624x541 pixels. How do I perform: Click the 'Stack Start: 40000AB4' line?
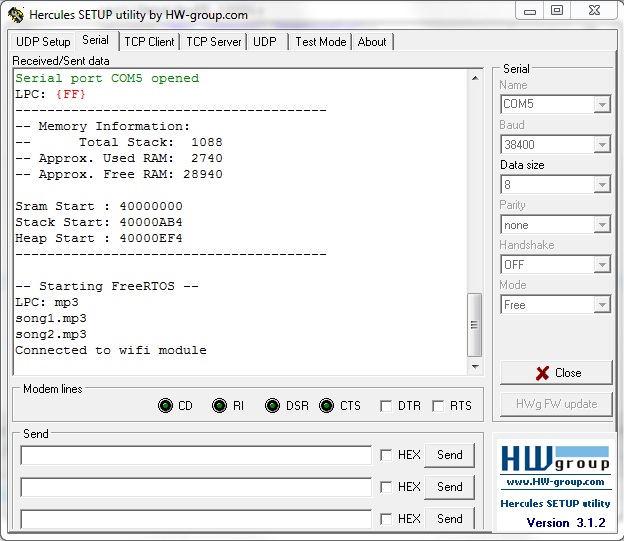pyautogui.click(x=99, y=222)
